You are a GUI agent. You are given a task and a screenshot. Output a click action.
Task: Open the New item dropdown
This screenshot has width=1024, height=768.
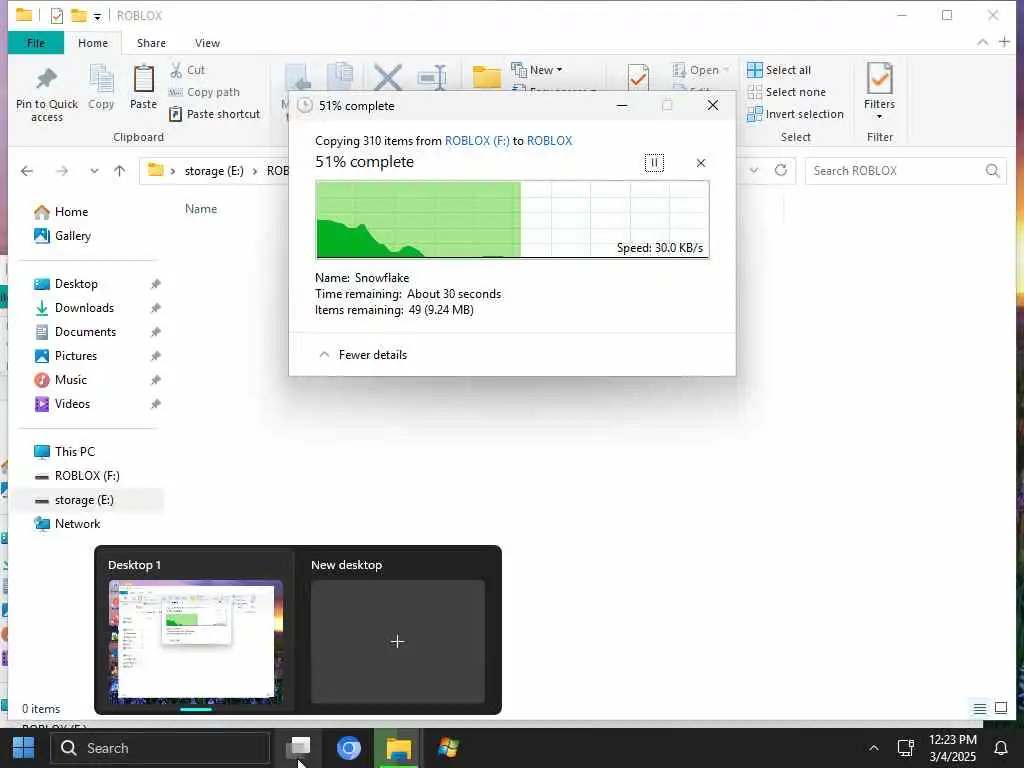pyautogui.click(x=537, y=70)
